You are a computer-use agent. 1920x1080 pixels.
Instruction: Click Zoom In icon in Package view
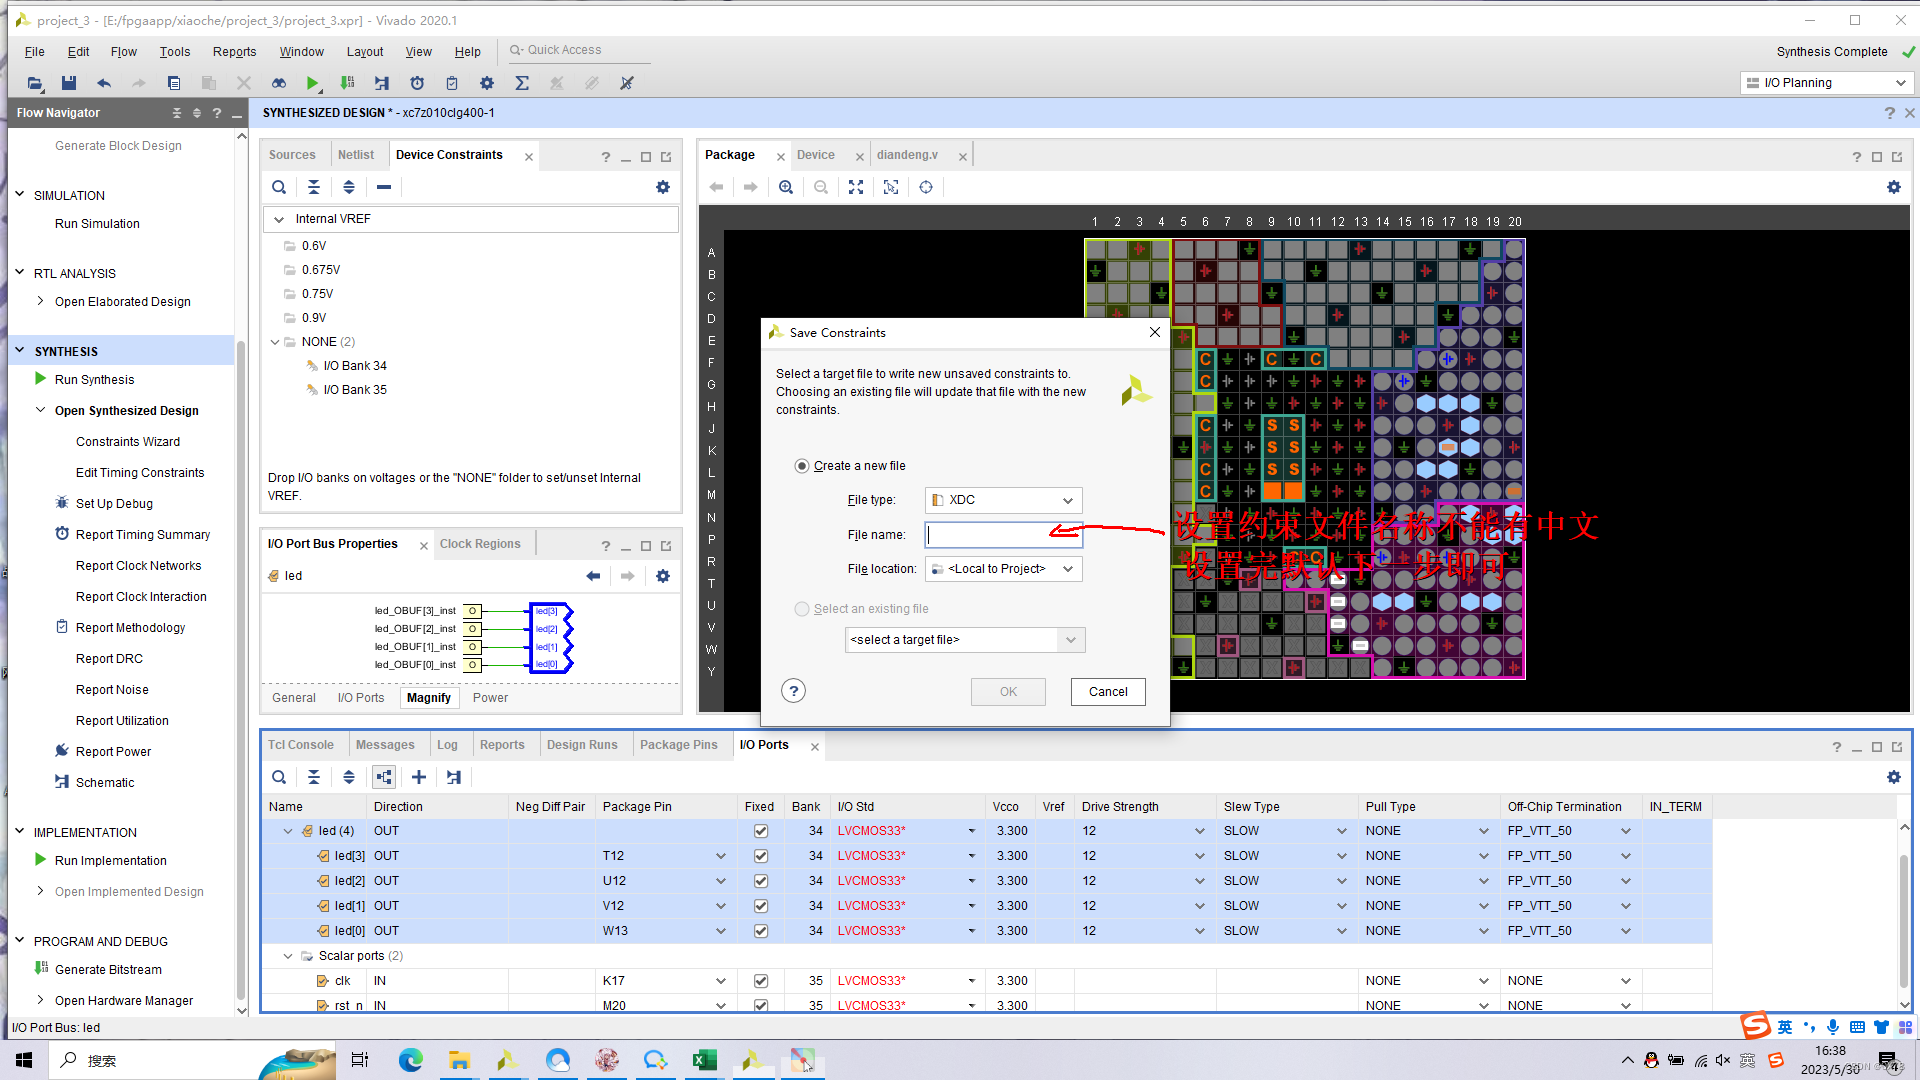pos(786,187)
